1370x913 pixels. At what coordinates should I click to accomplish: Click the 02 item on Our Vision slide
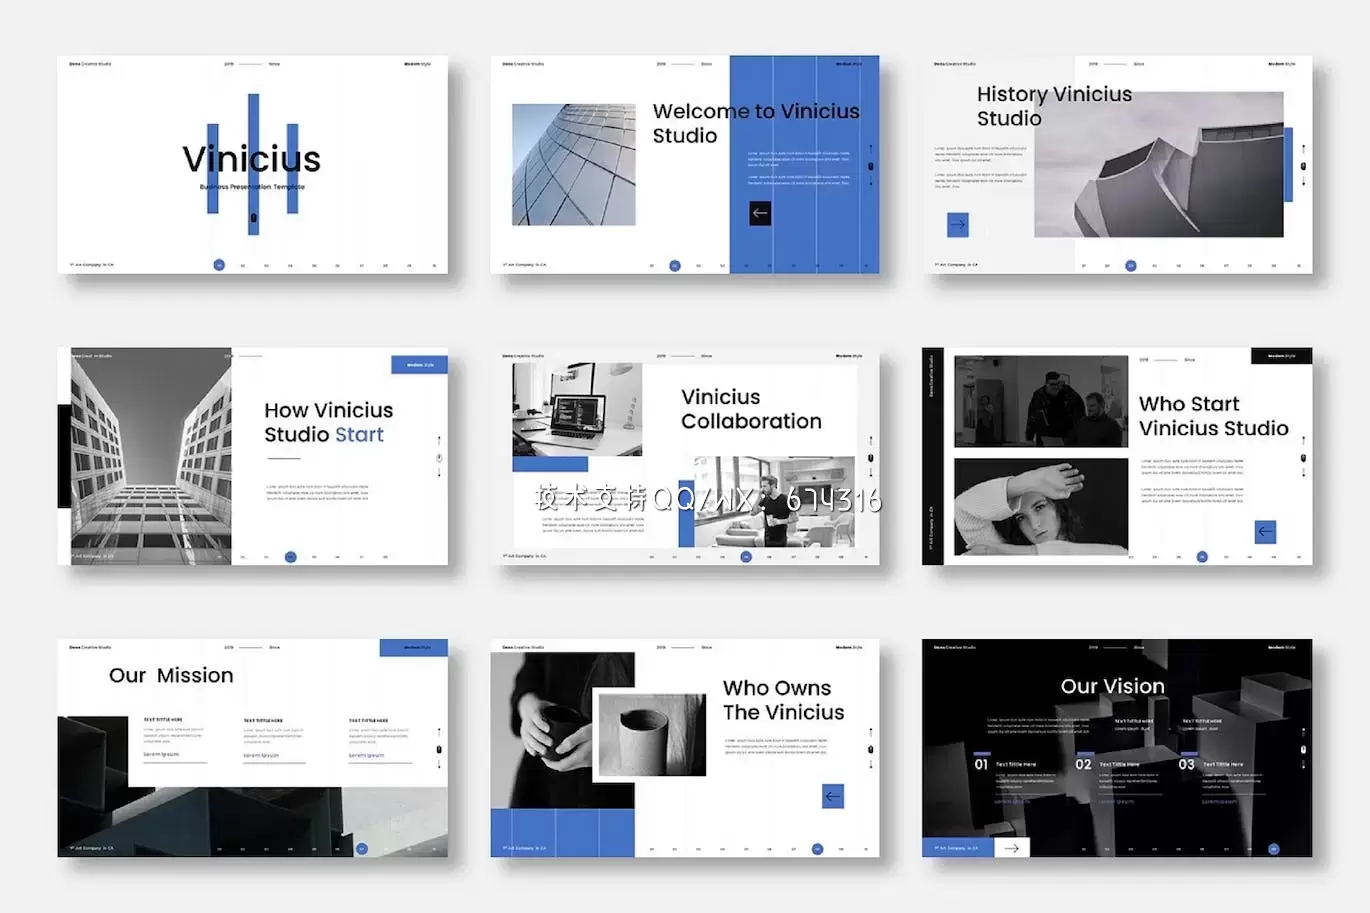[1084, 764]
